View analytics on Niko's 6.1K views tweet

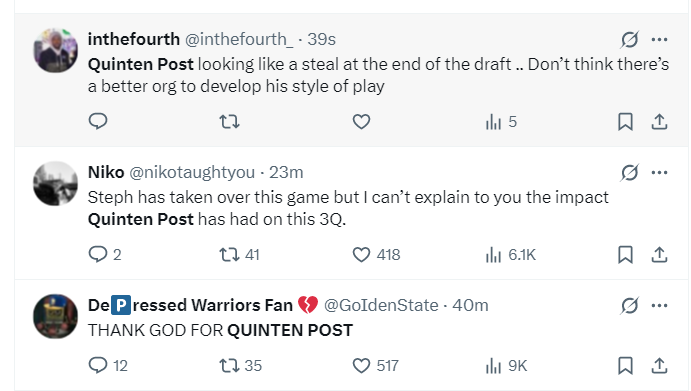(510, 255)
